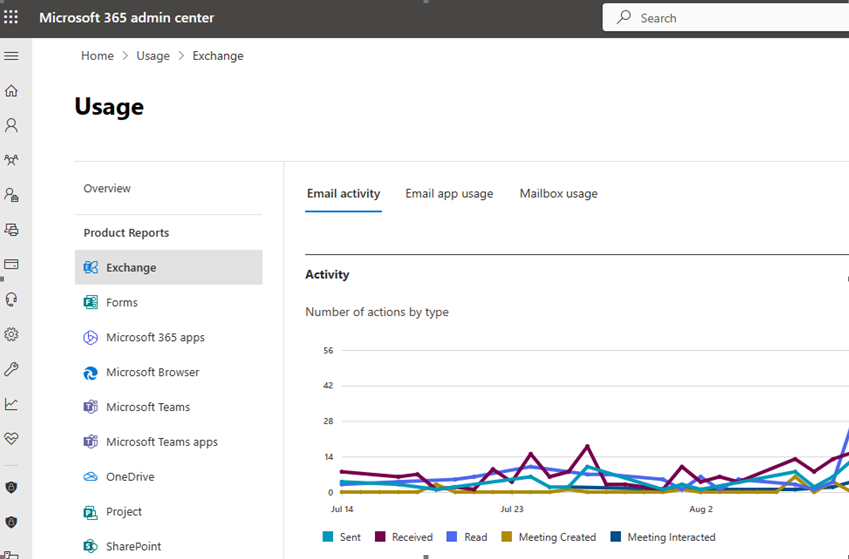Click the Aug 2 axis label
Screen dimensions: 849x559
pos(701,509)
